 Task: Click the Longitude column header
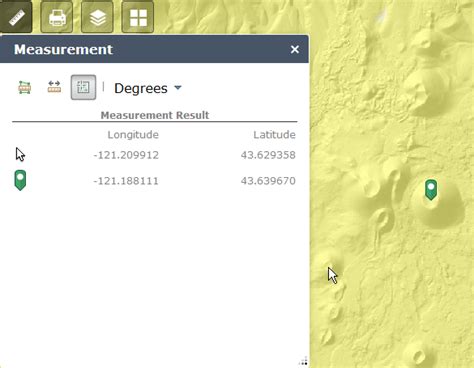(x=133, y=135)
